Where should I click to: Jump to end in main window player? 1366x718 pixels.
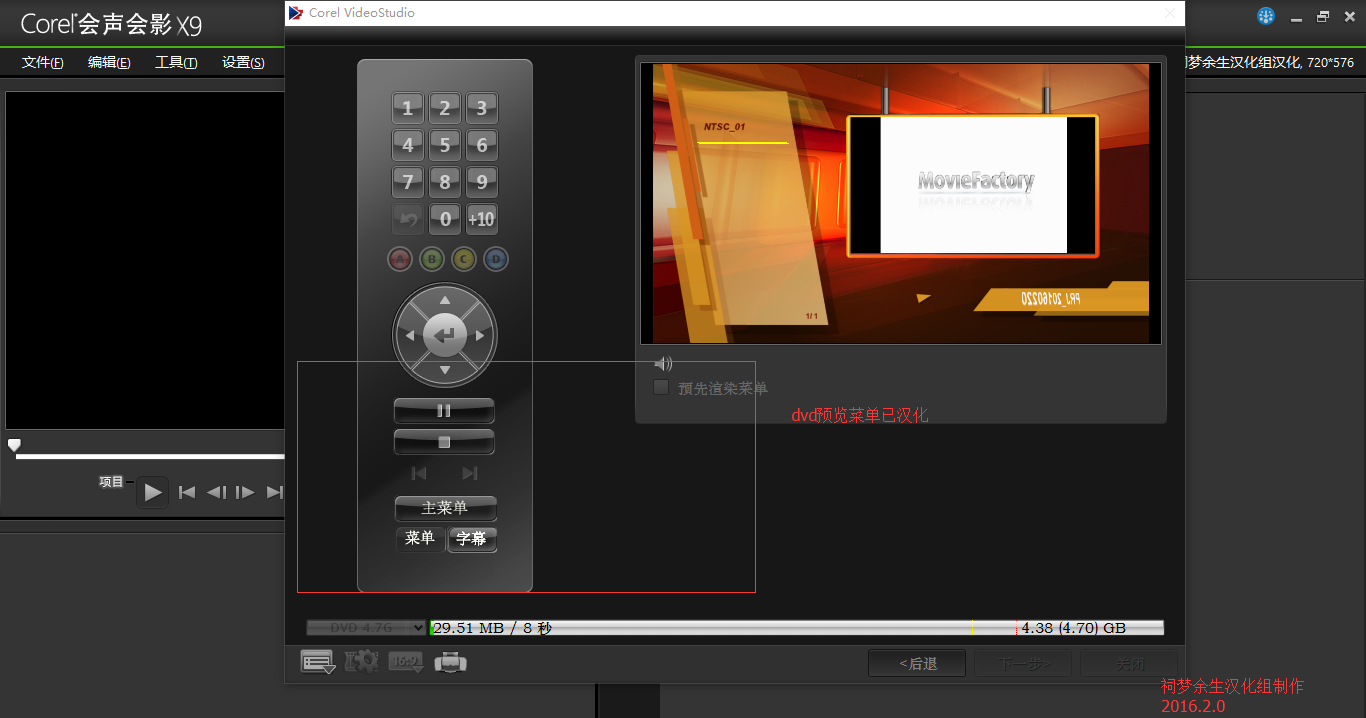point(275,492)
